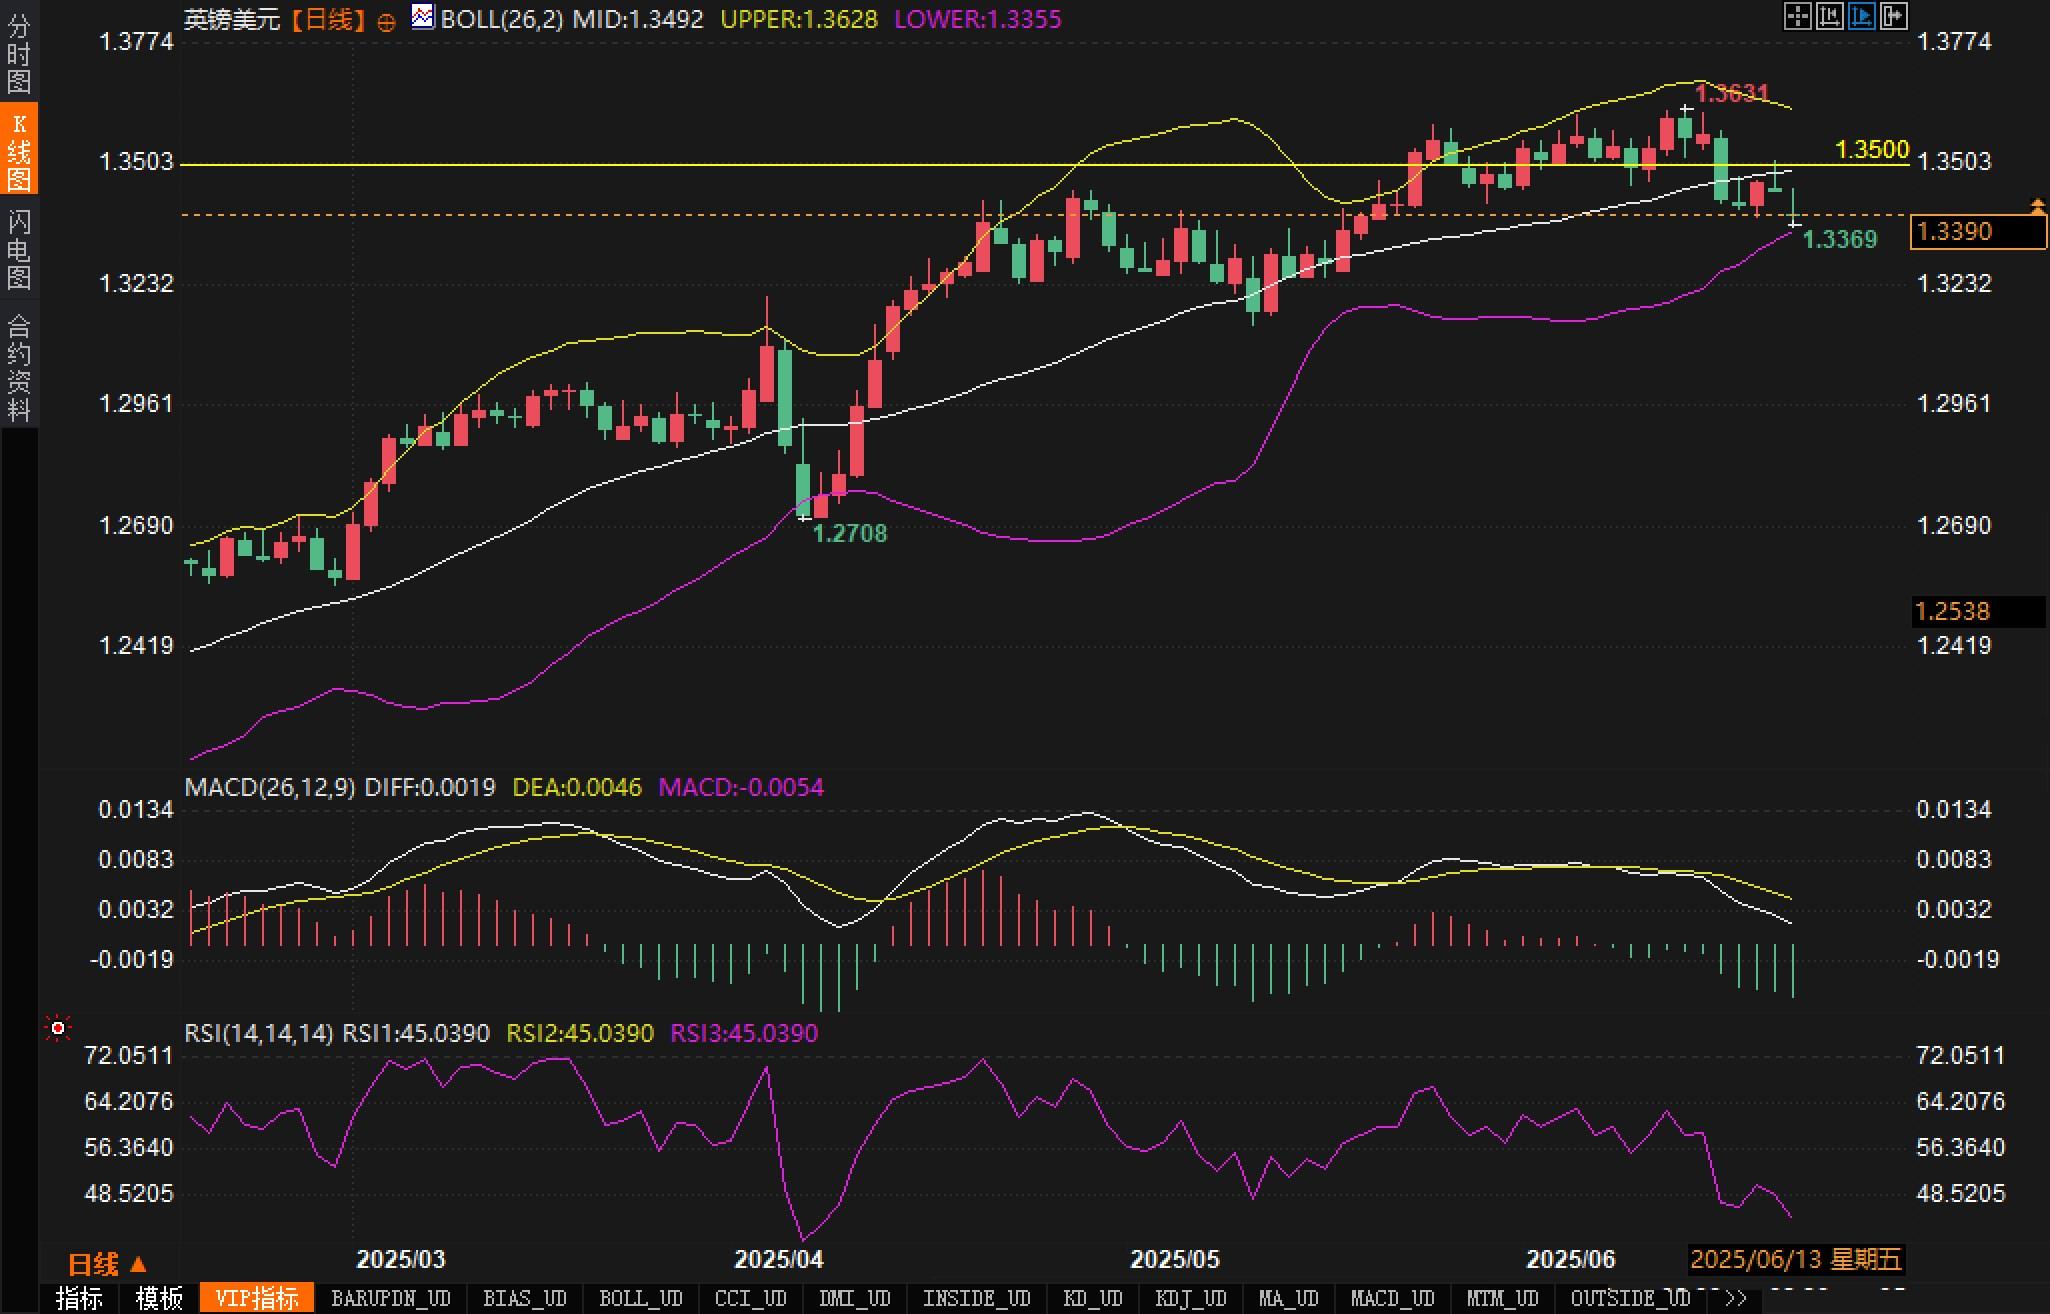Viewport: 2050px width, 1314px height.
Task: Open 闪电图 view in sidebar
Action: click(19, 249)
